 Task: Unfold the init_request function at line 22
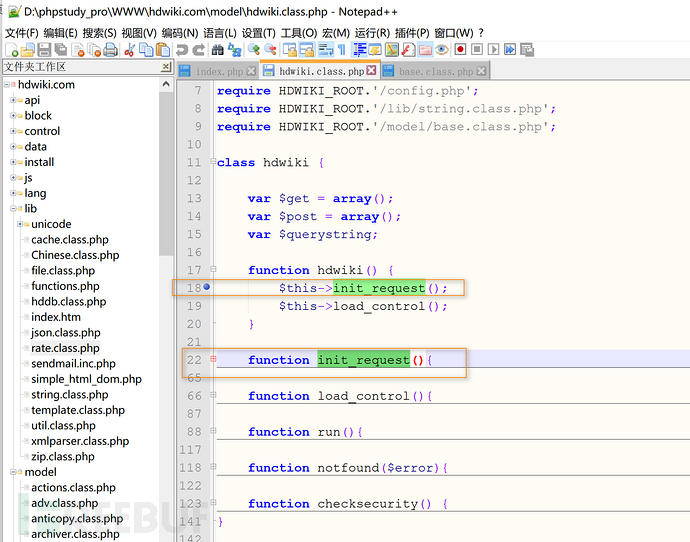[213, 359]
